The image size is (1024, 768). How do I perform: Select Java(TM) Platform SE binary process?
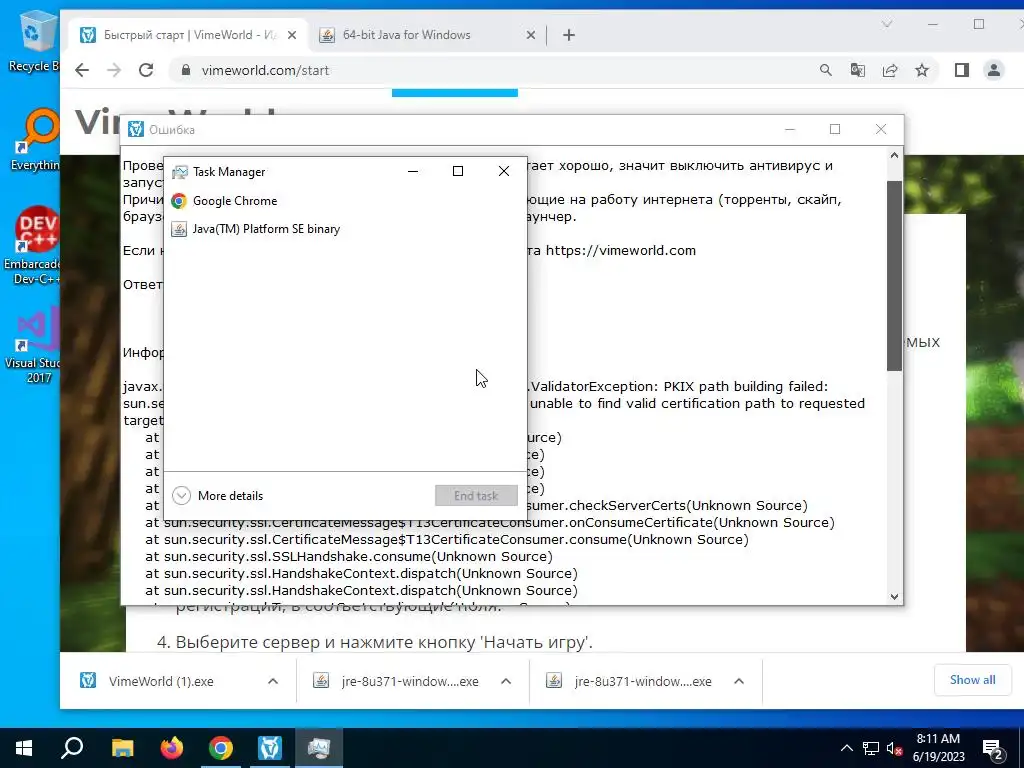(345, 229)
